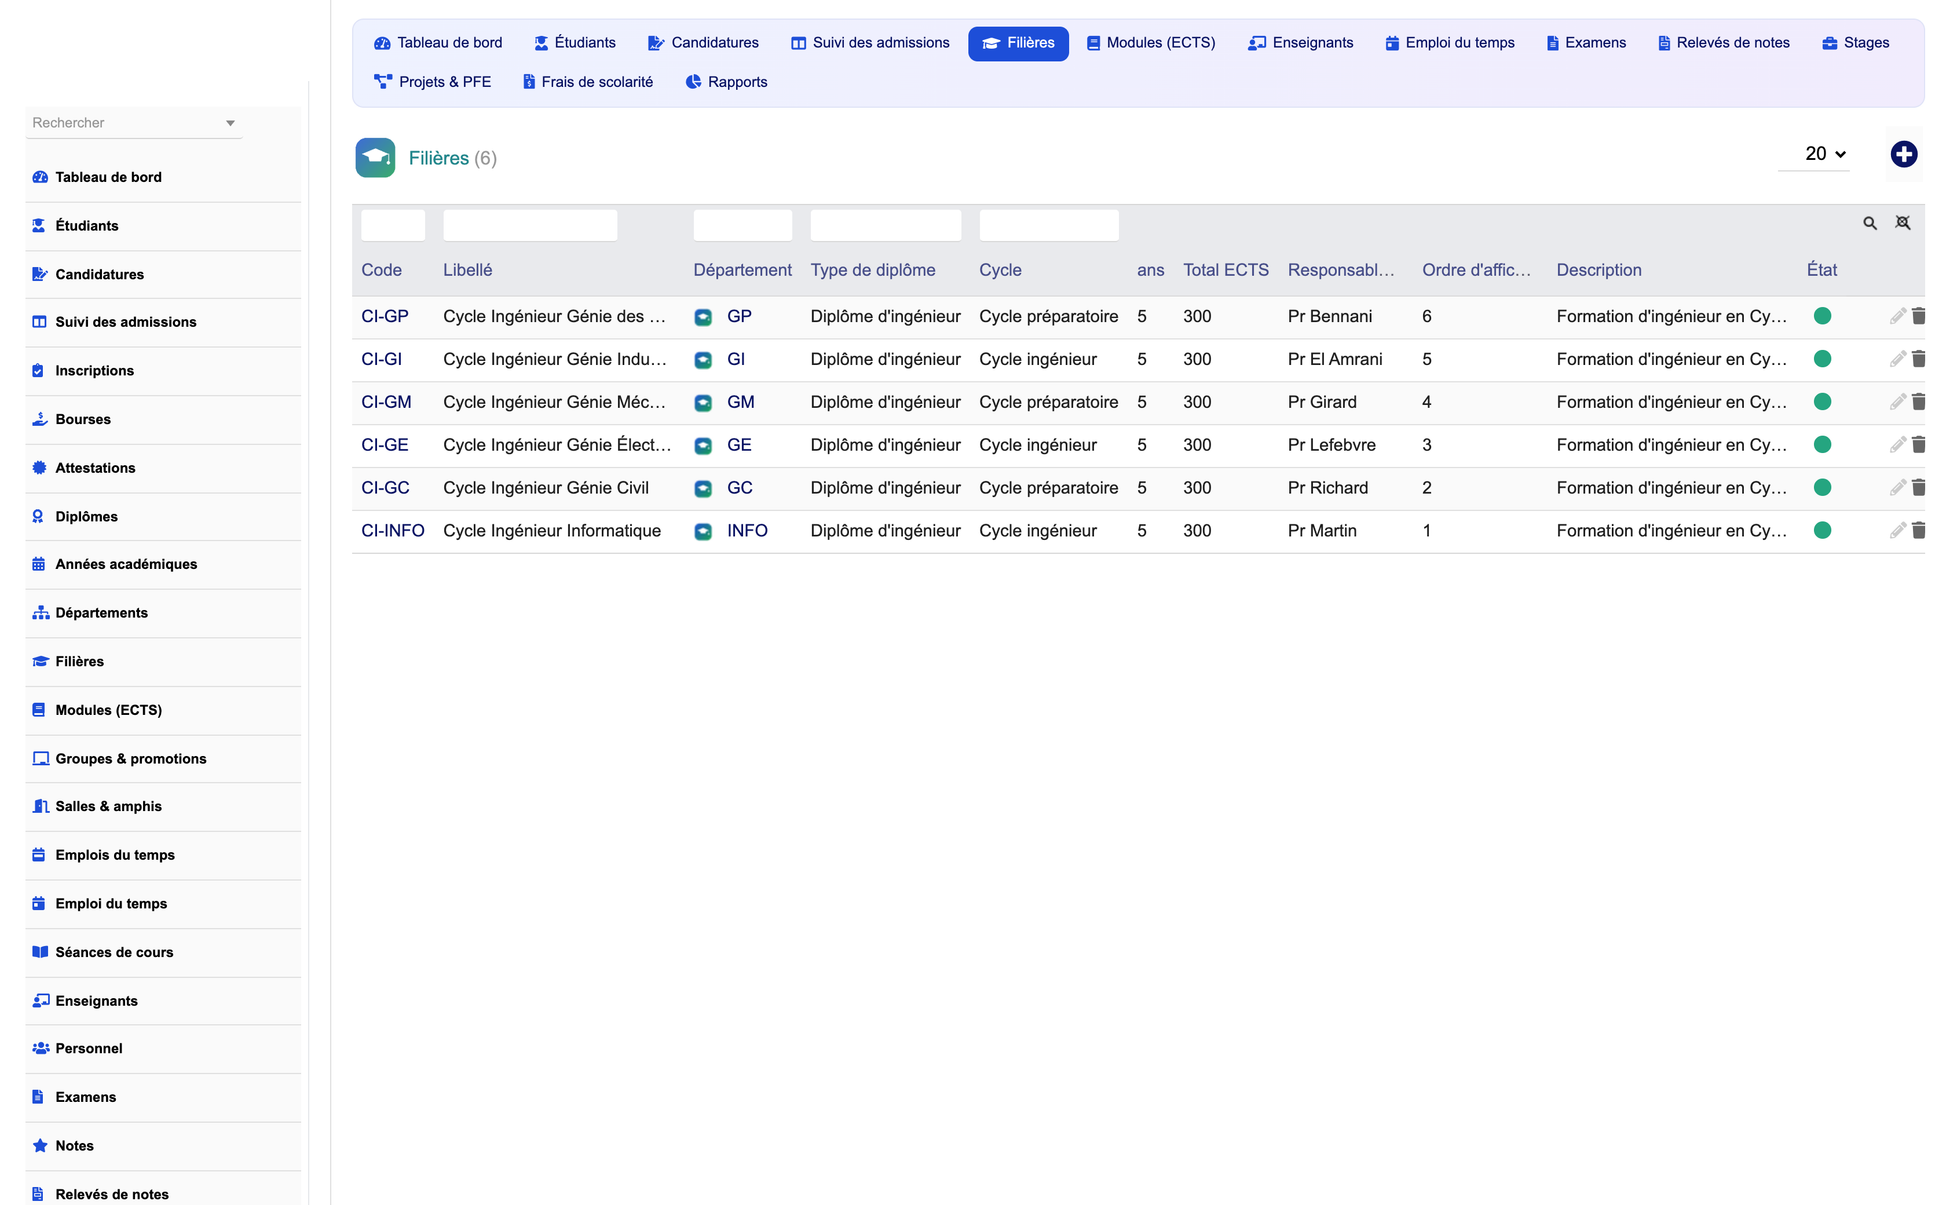Open the Emploi du temps tab

1450,43
